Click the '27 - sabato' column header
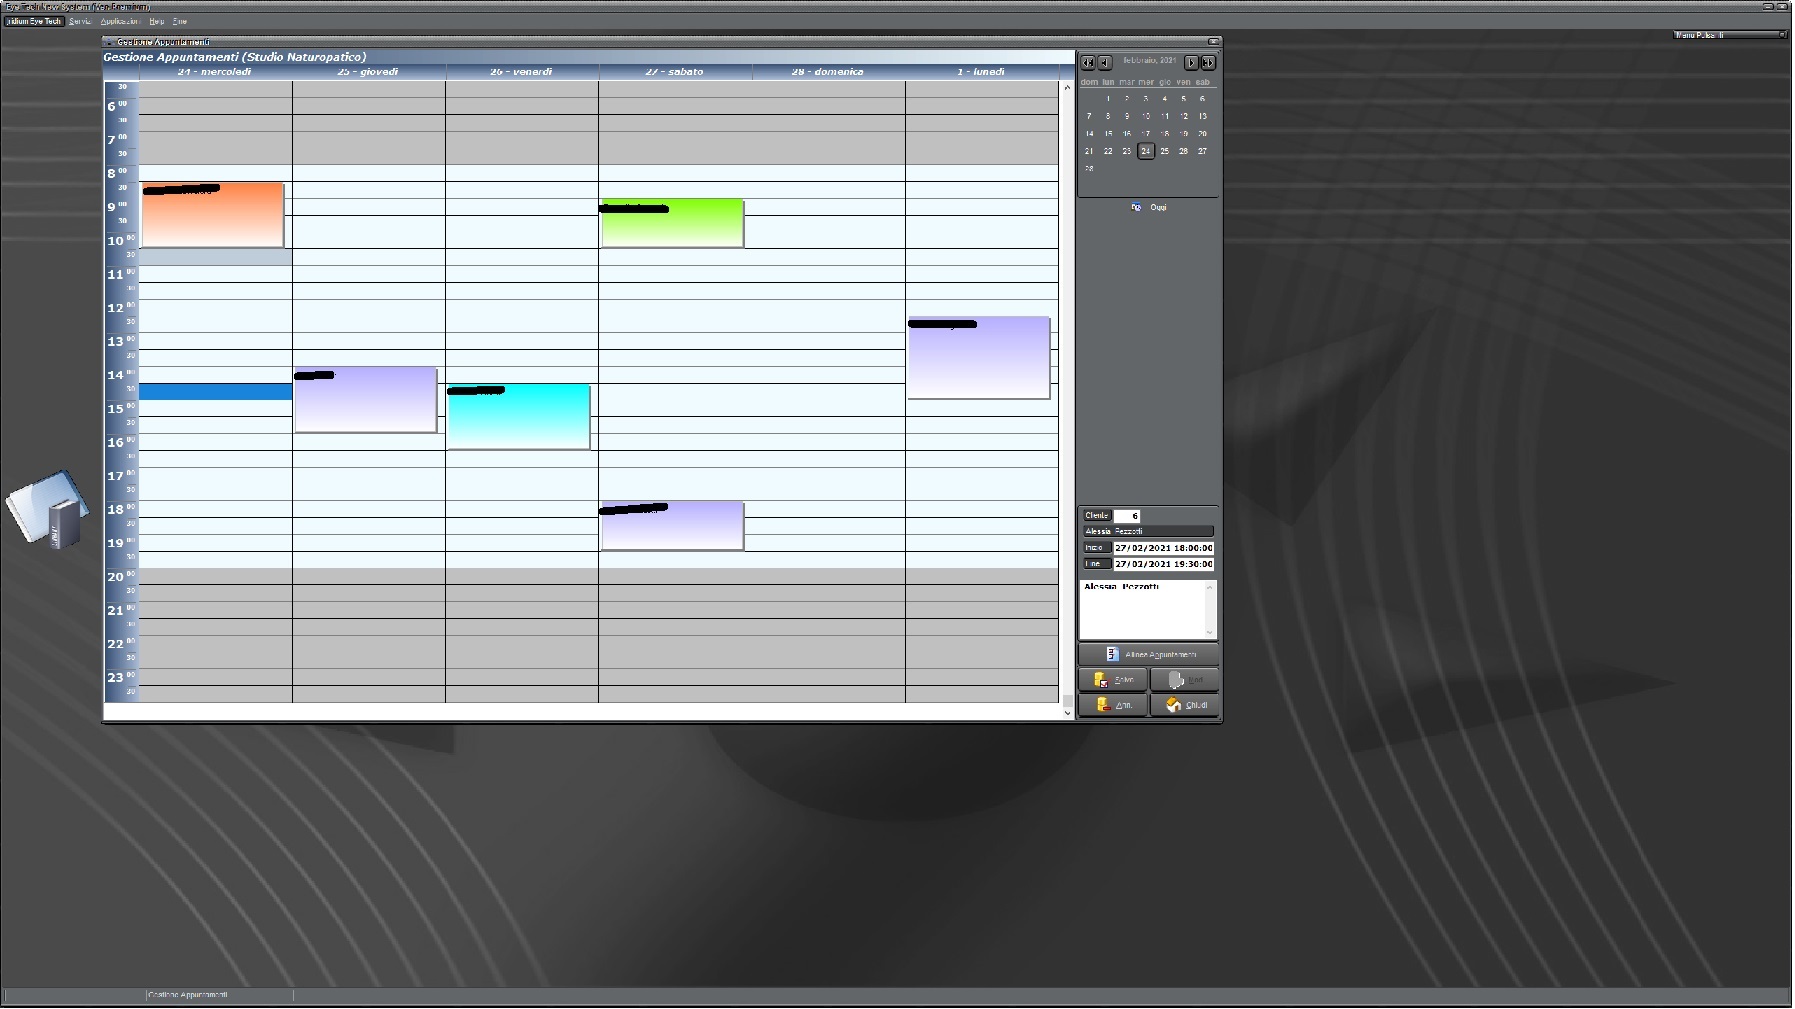1795x1009 pixels. [x=675, y=72]
